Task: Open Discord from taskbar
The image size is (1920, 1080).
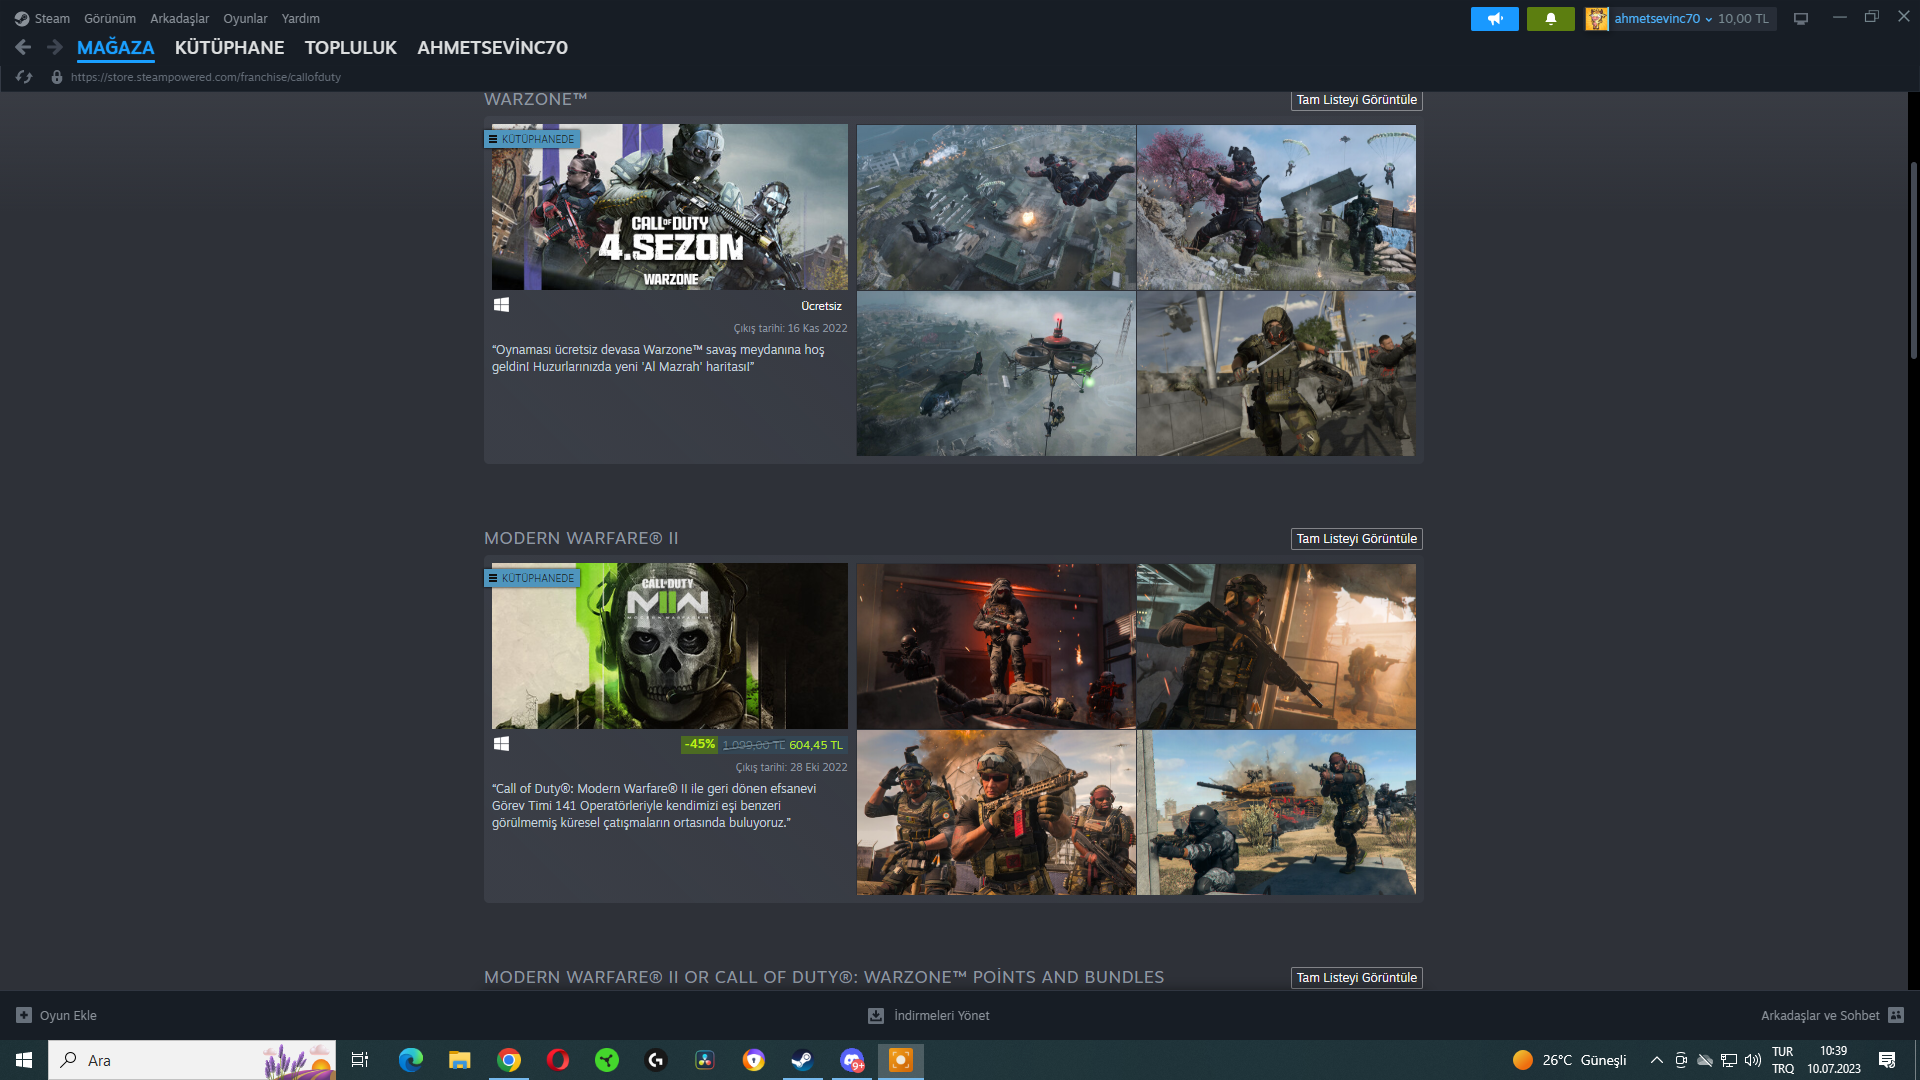Action: [852, 1060]
